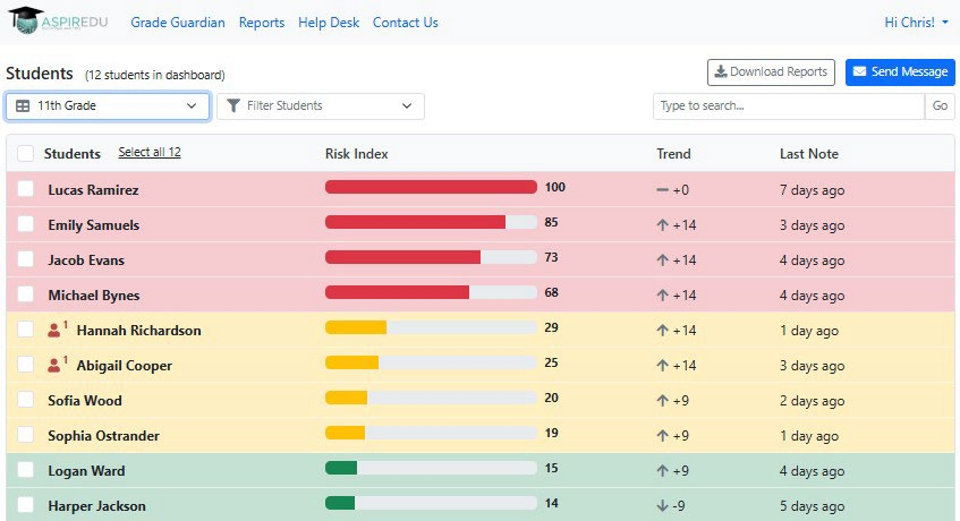
Task: Click the up arrow trend icon for Emily Samuels
Action: (x=662, y=225)
